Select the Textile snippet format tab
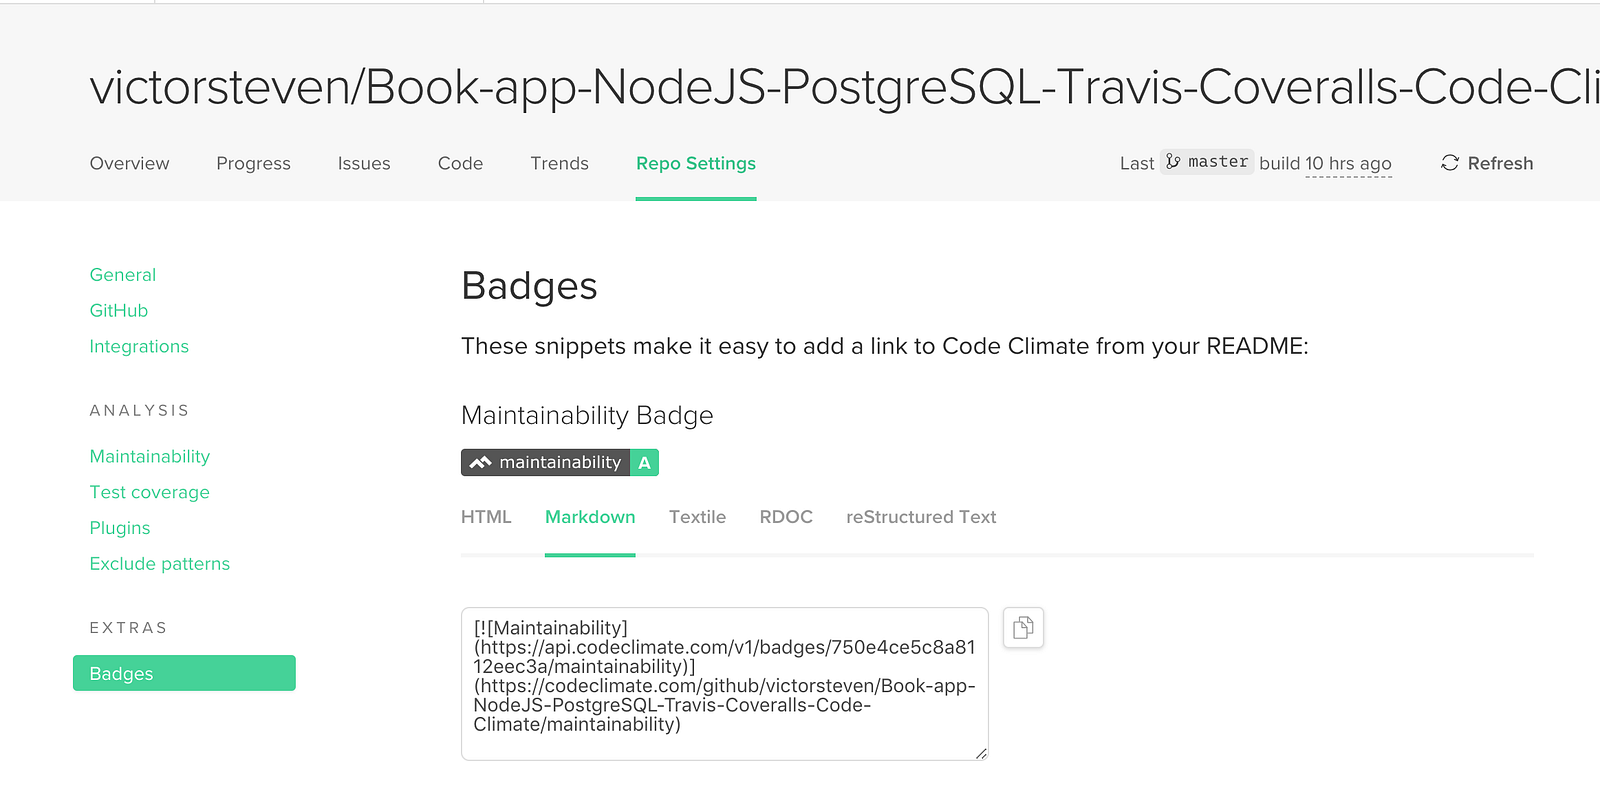Image resolution: width=1600 pixels, height=786 pixels. 697,517
